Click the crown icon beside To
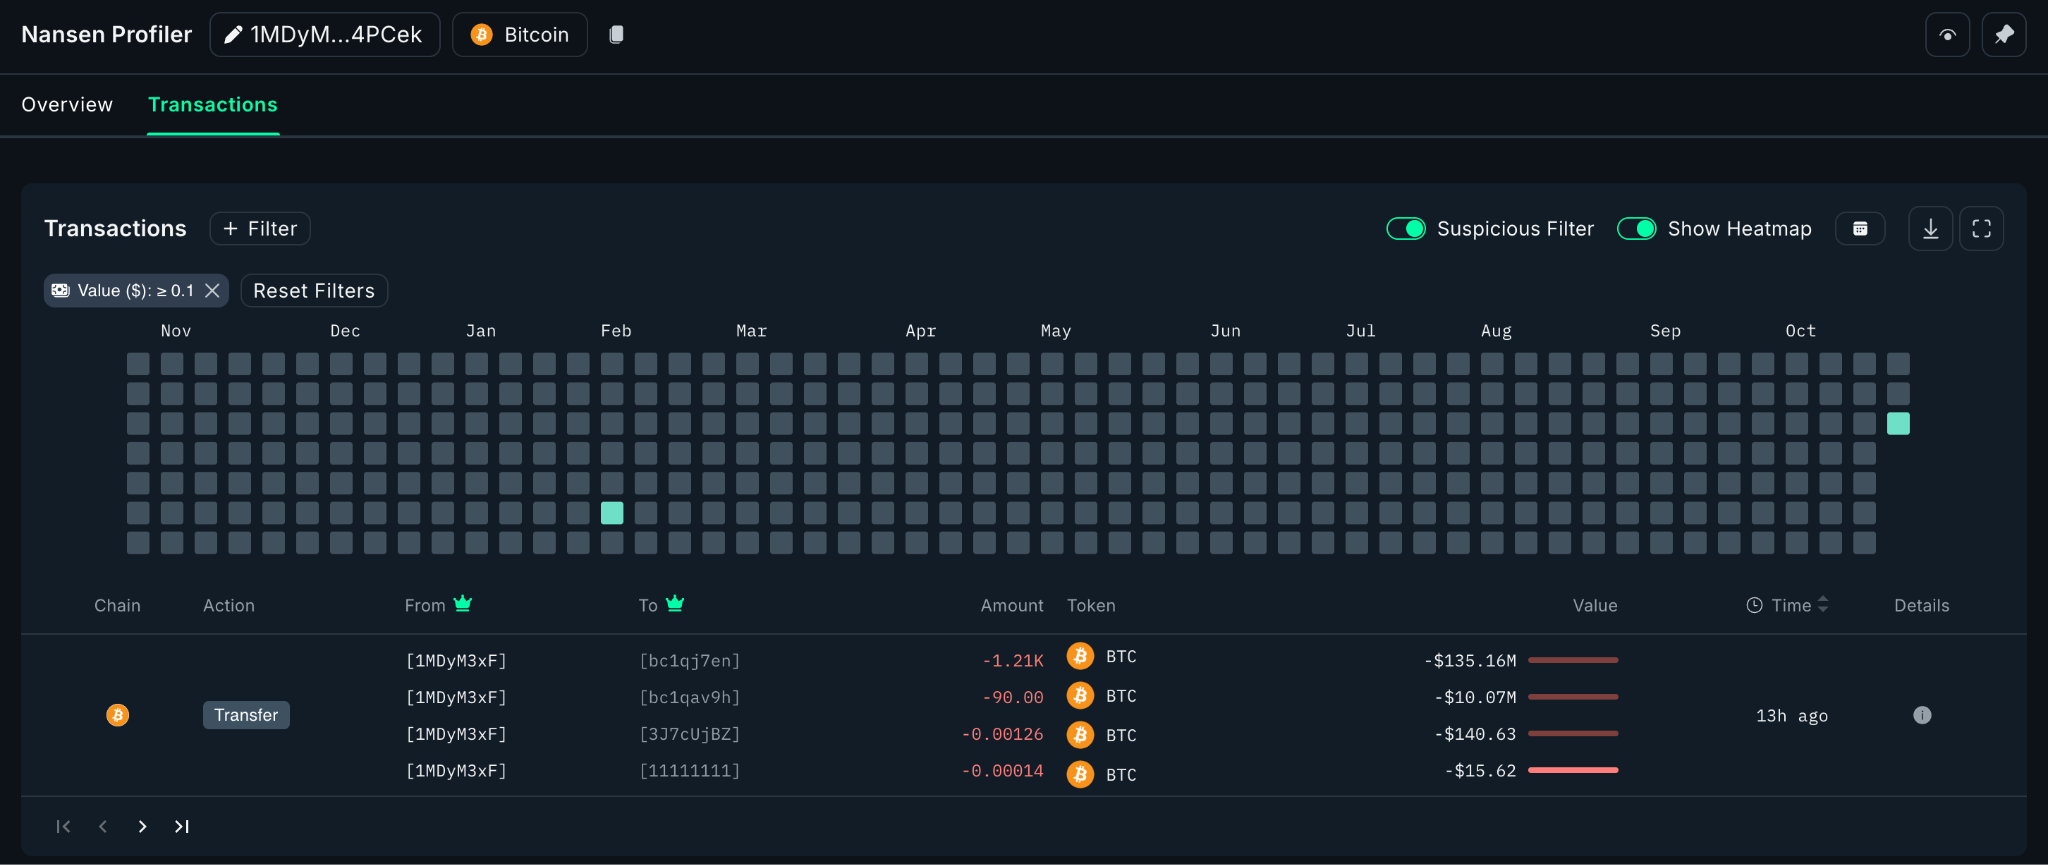Screen dimensions: 2048x865 pos(675,604)
